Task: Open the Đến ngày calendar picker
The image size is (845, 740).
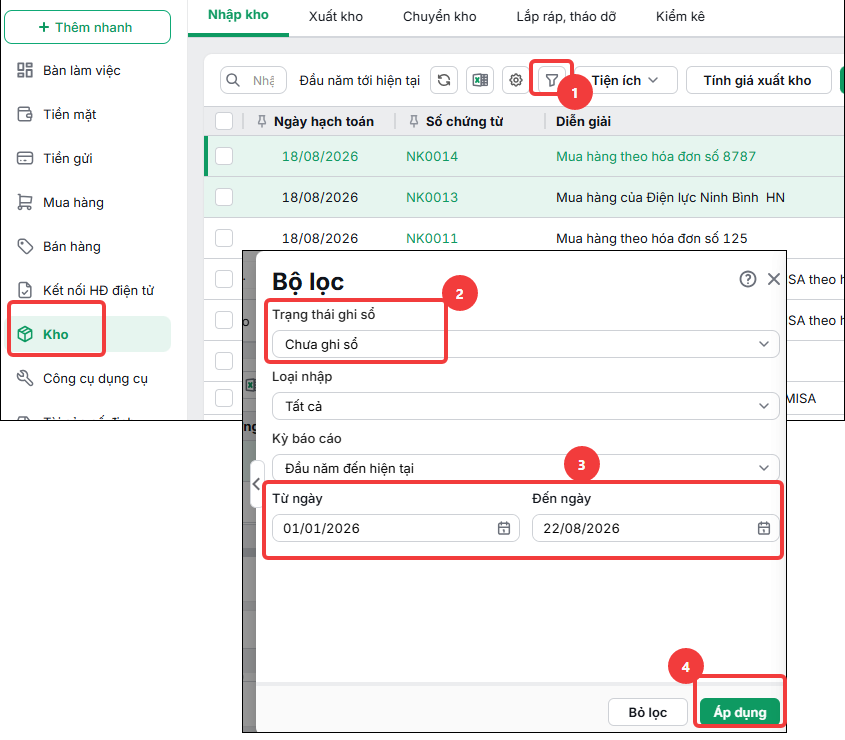Action: pos(764,528)
